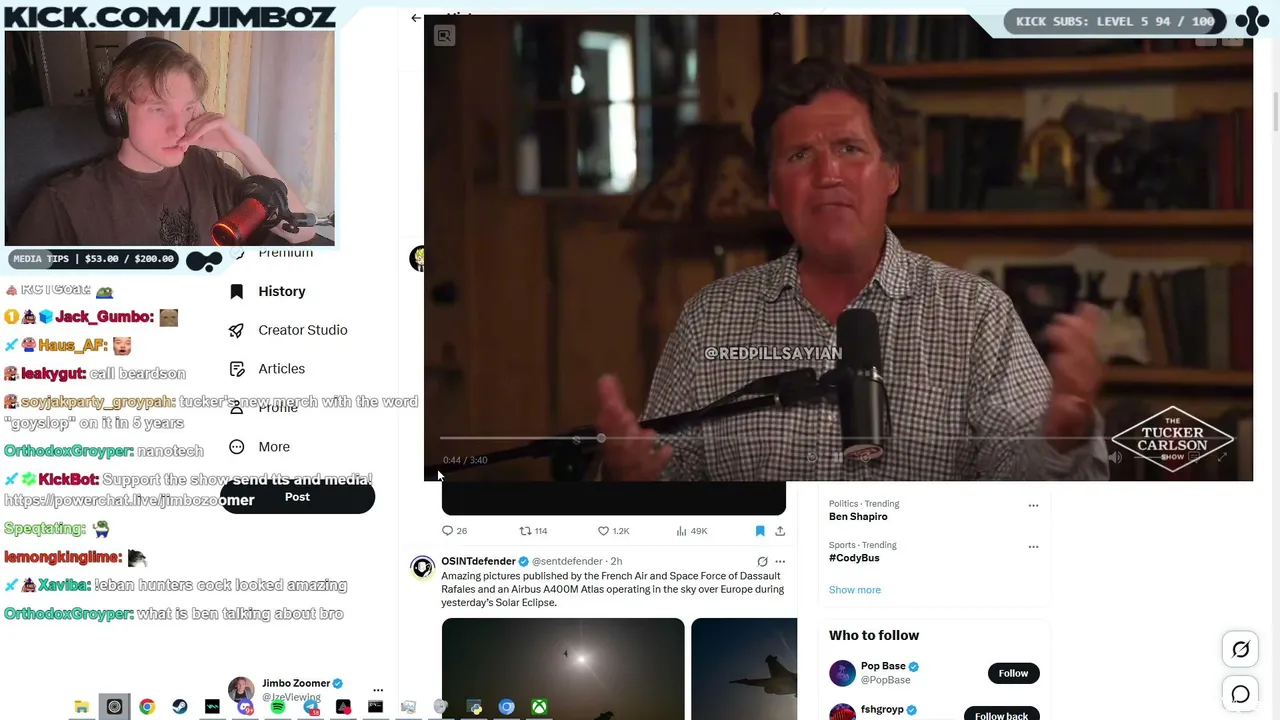Open image search icon on video corner
This screenshot has width=1280, height=720.
coord(444,36)
